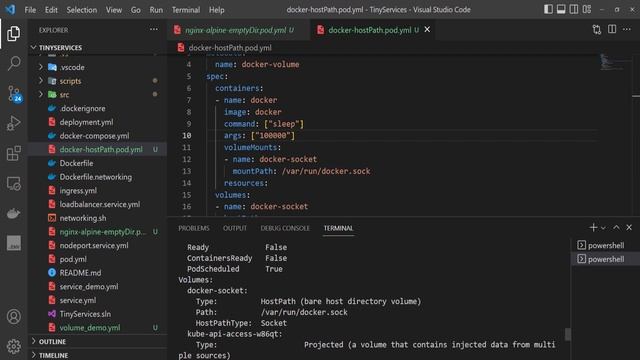Split the editor to the right
Viewport: 640px width, 360px height.
pyautogui.click(x=612, y=29)
